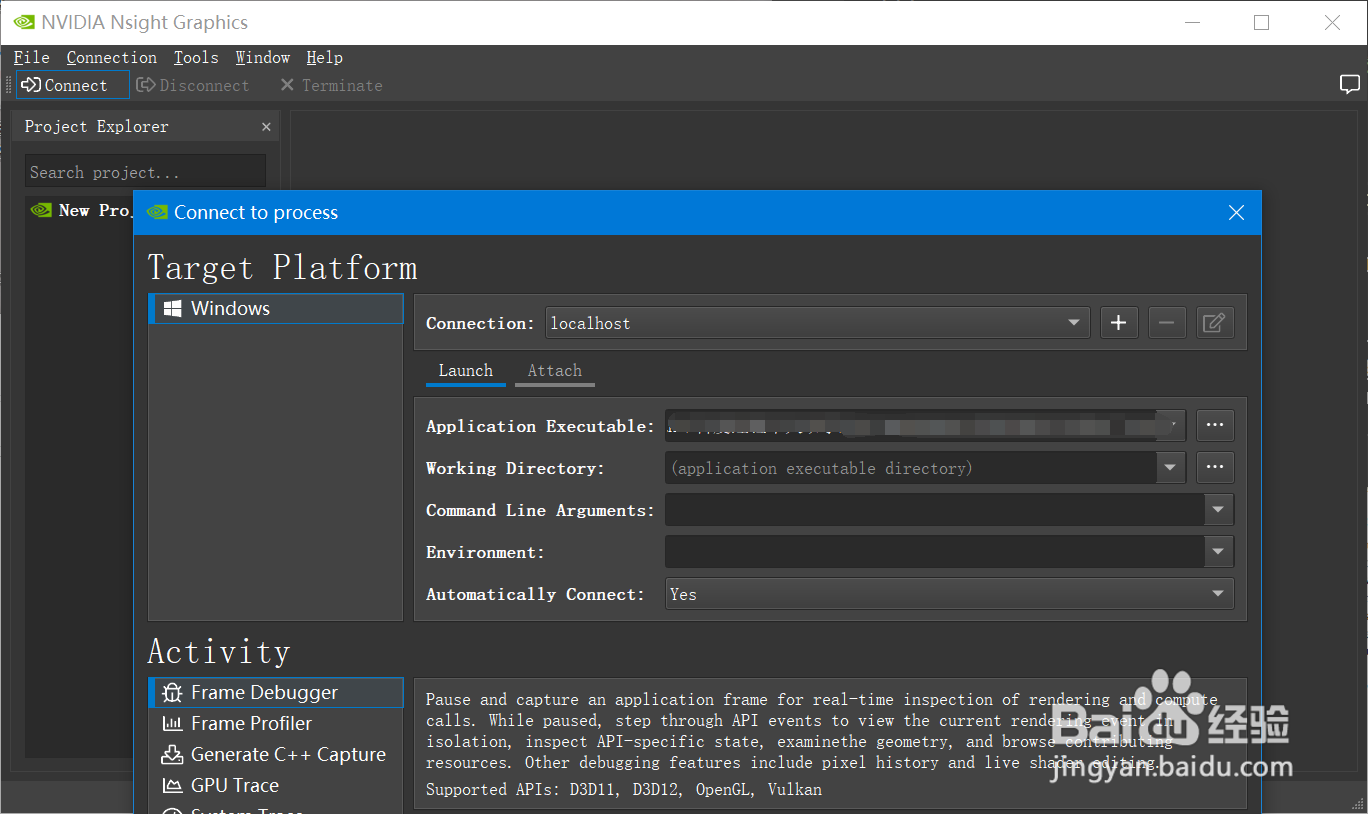Maximize the NVIDIA Nsight Graphics window
The height and width of the screenshot is (814, 1368).
click(1262, 22)
